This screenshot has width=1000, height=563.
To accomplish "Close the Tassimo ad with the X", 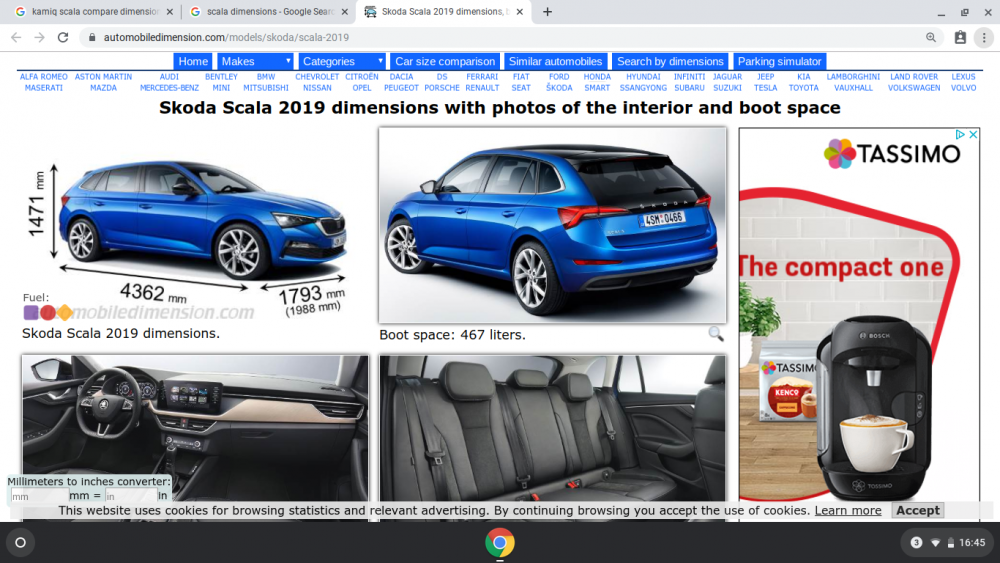I will [x=973, y=135].
